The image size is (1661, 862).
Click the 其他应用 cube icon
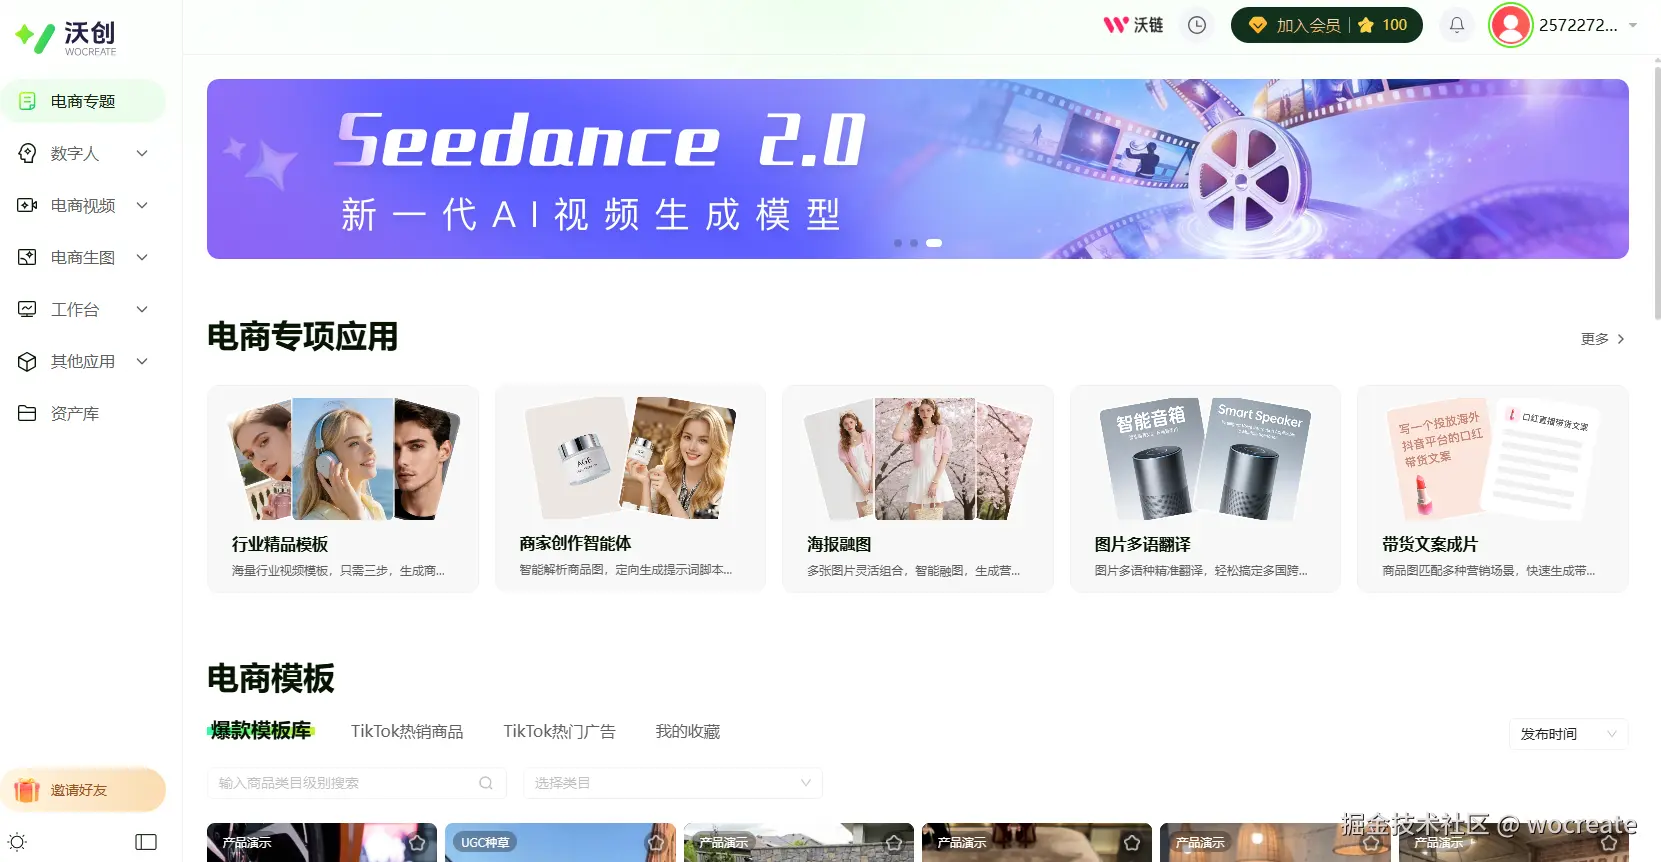coord(27,361)
